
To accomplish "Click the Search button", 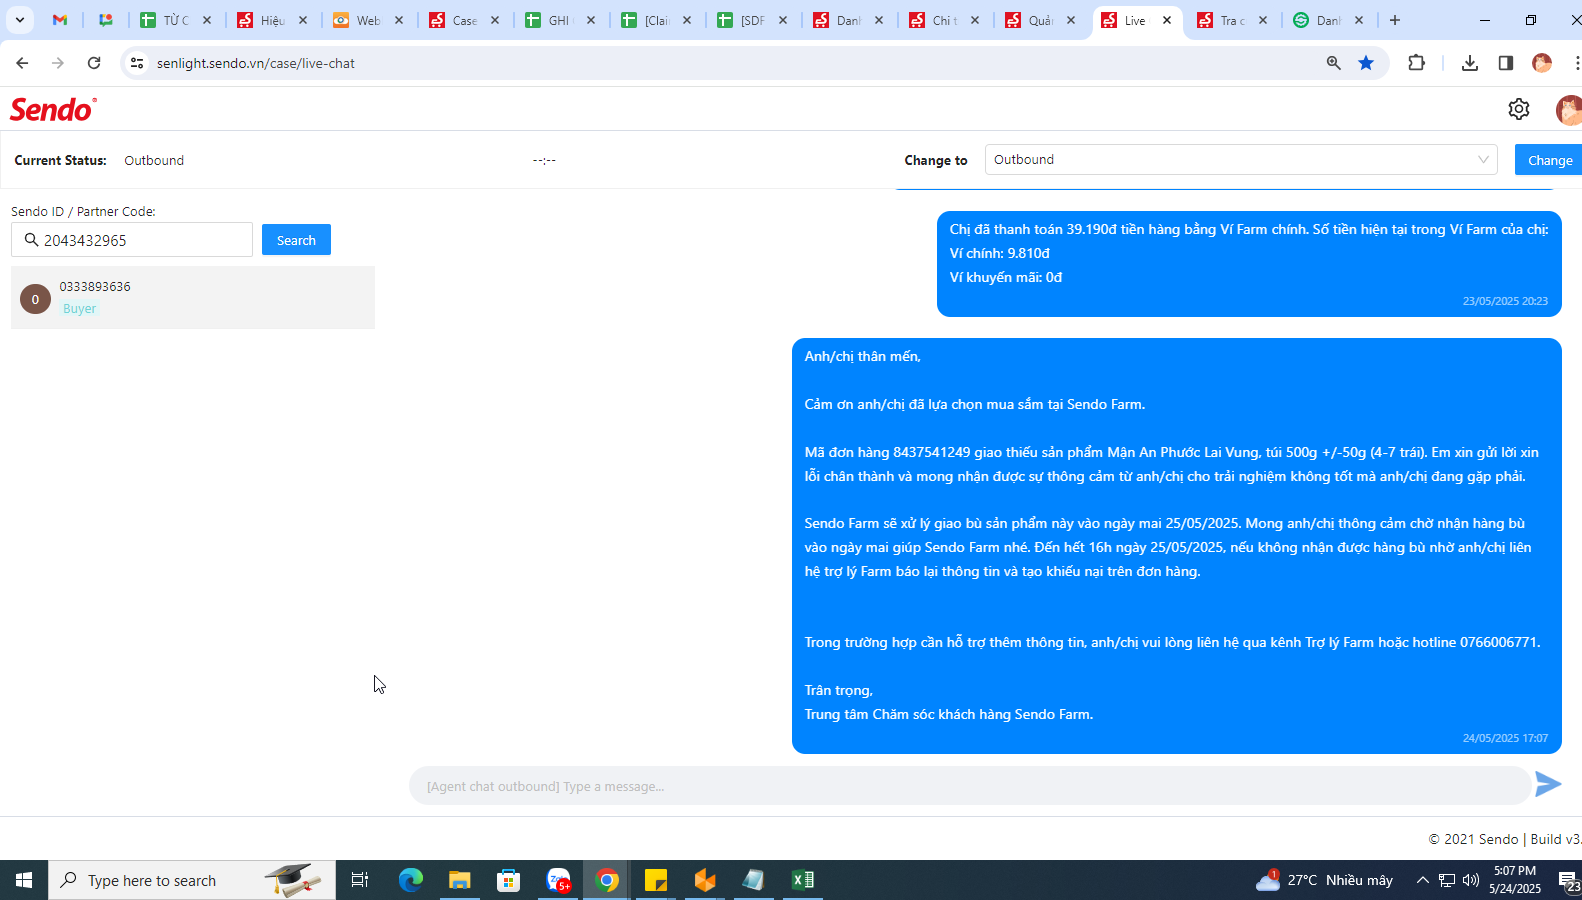I will coord(296,240).
